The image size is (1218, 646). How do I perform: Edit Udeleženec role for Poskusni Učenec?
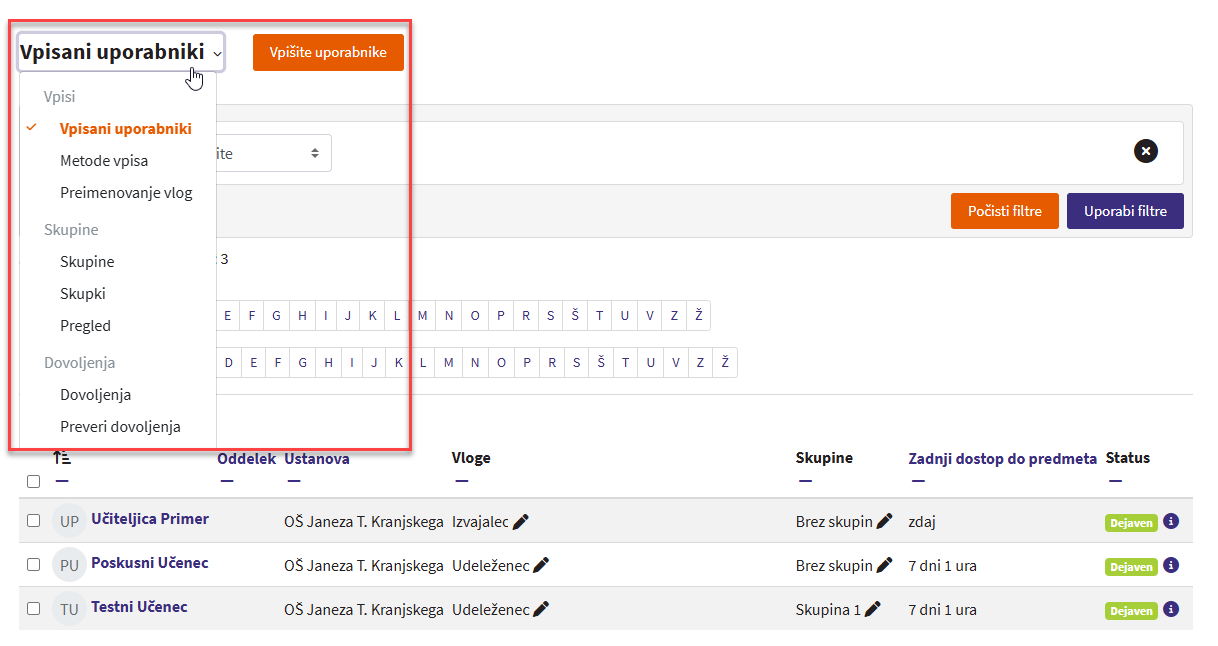(x=541, y=565)
